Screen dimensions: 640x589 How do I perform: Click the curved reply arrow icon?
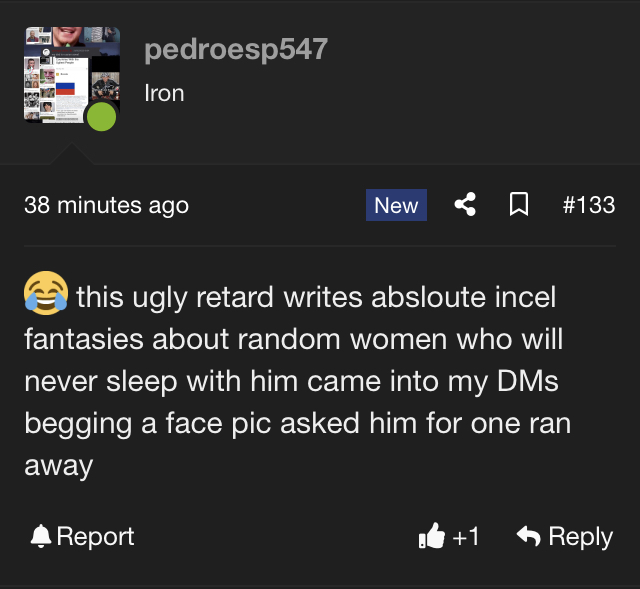pyautogui.click(x=528, y=535)
